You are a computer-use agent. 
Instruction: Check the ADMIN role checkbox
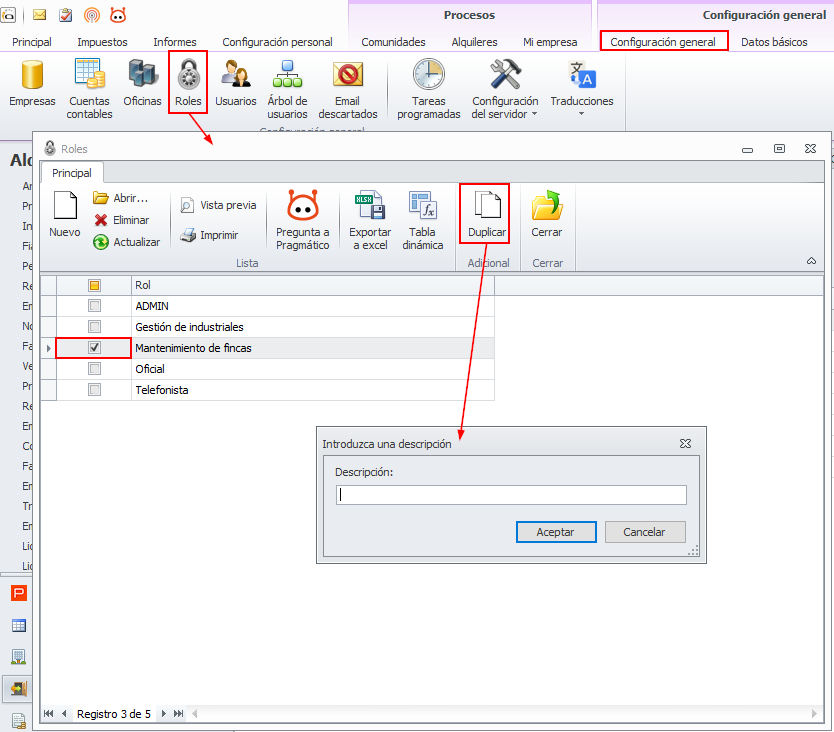tap(94, 306)
